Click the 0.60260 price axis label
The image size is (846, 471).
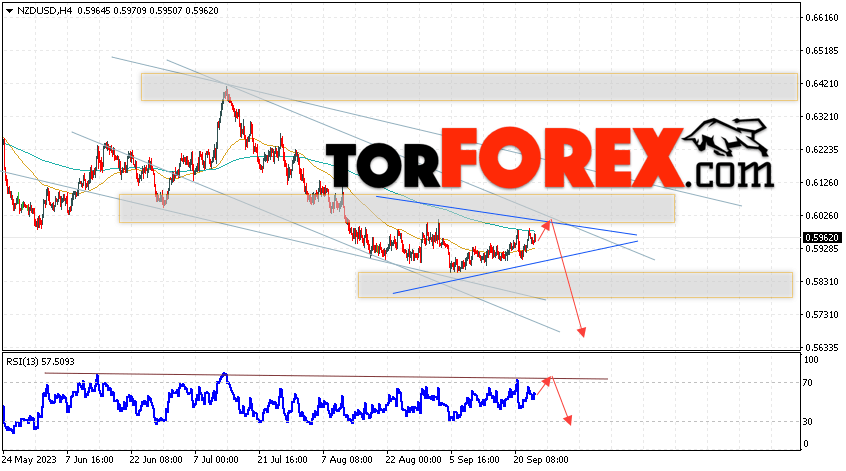pos(822,216)
